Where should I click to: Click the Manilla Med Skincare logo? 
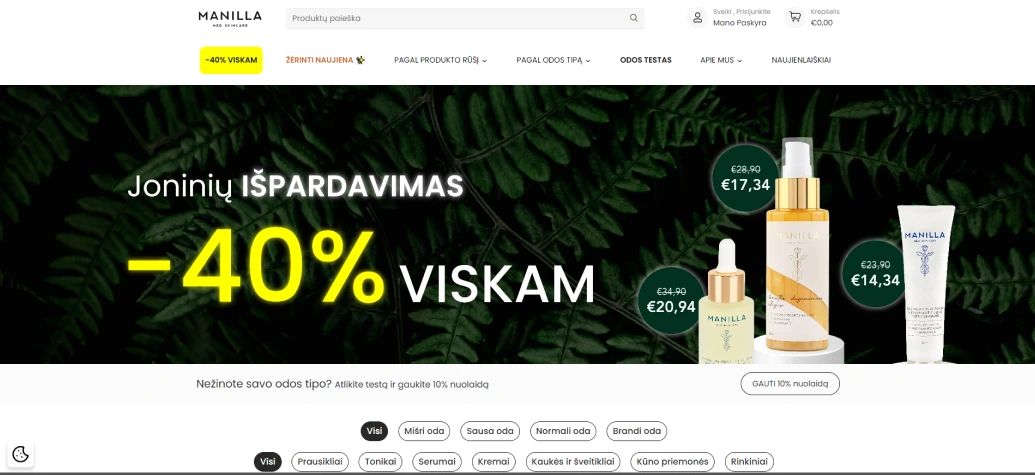click(x=230, y=18)
